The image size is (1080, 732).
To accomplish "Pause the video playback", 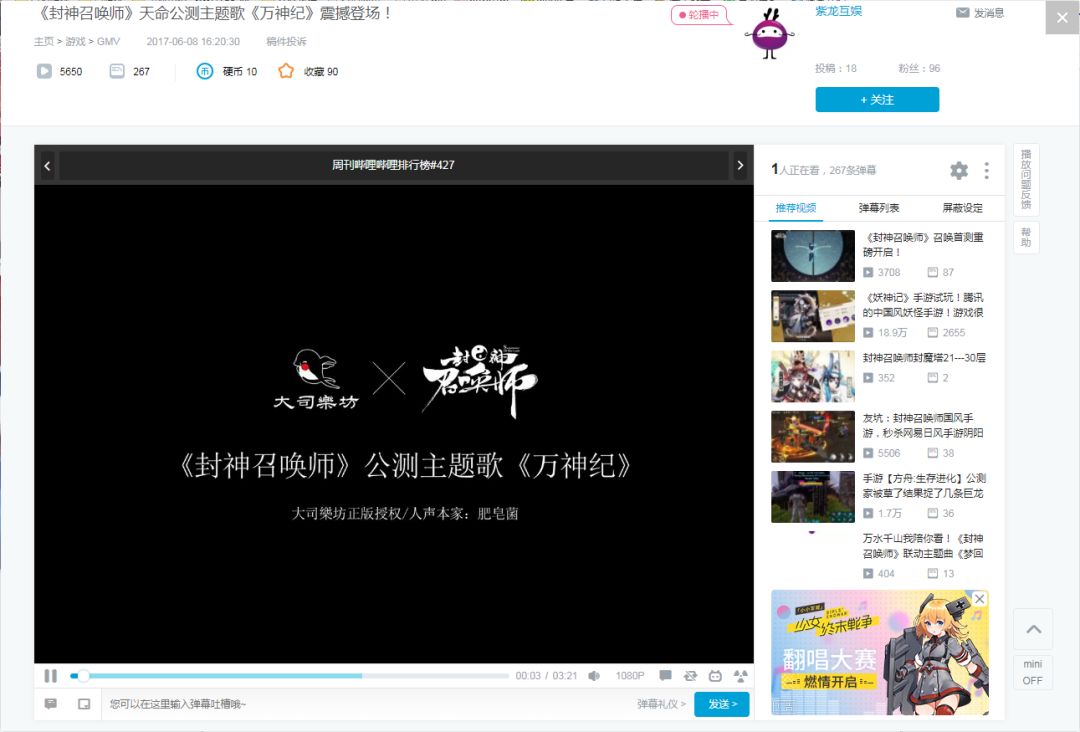I will tap(50, 676).
